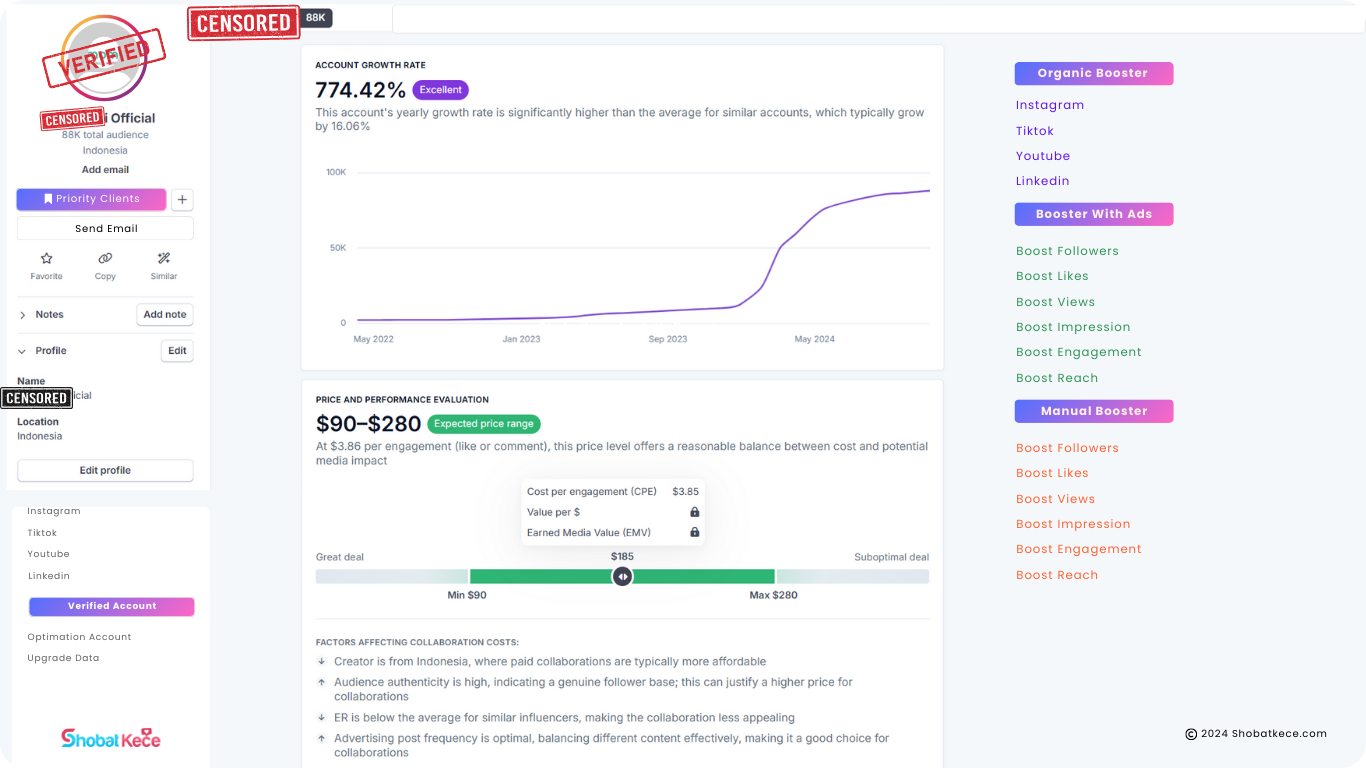
Task: Expand the Notes section chevron
Action: (x=23, y=315)
